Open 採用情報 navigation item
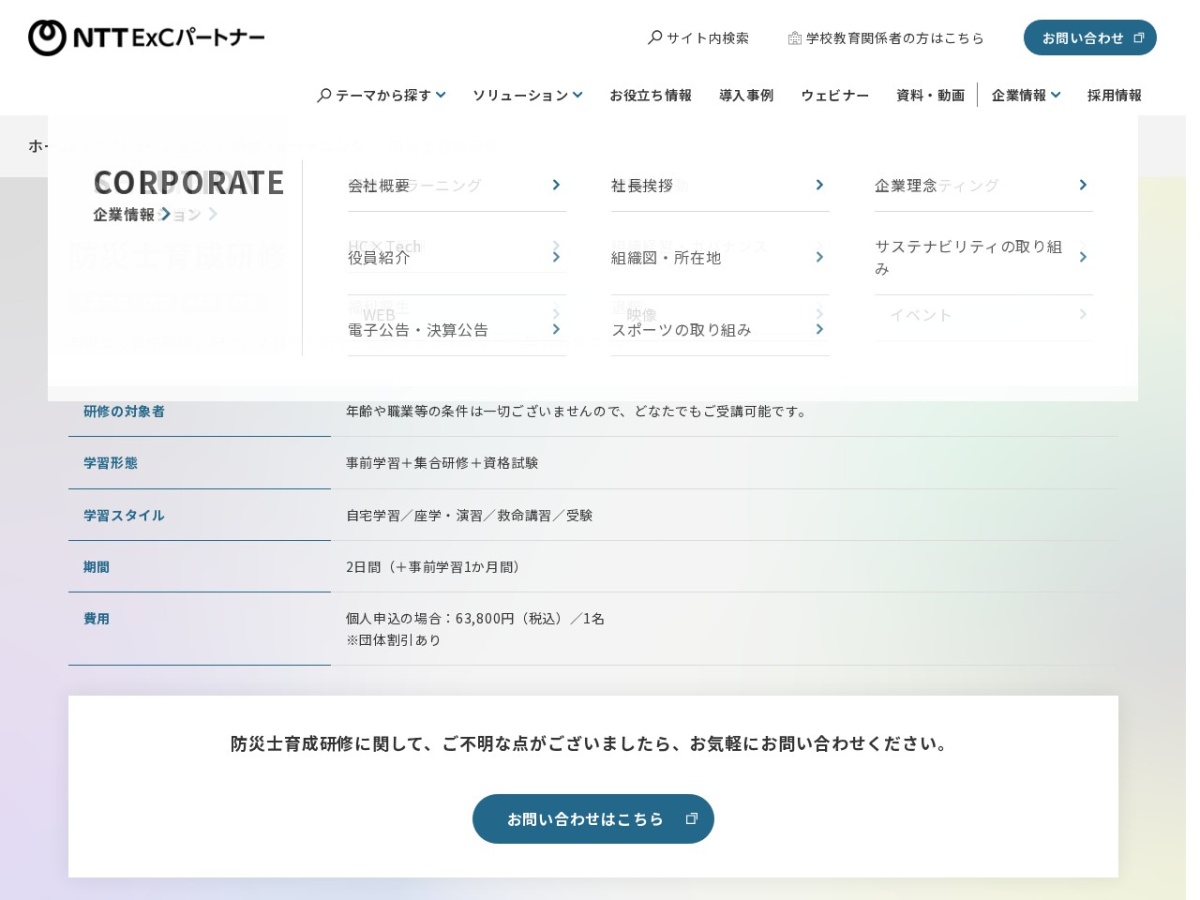The height and width of the screenshot is (900, 1200). [x=1114, y=95]
